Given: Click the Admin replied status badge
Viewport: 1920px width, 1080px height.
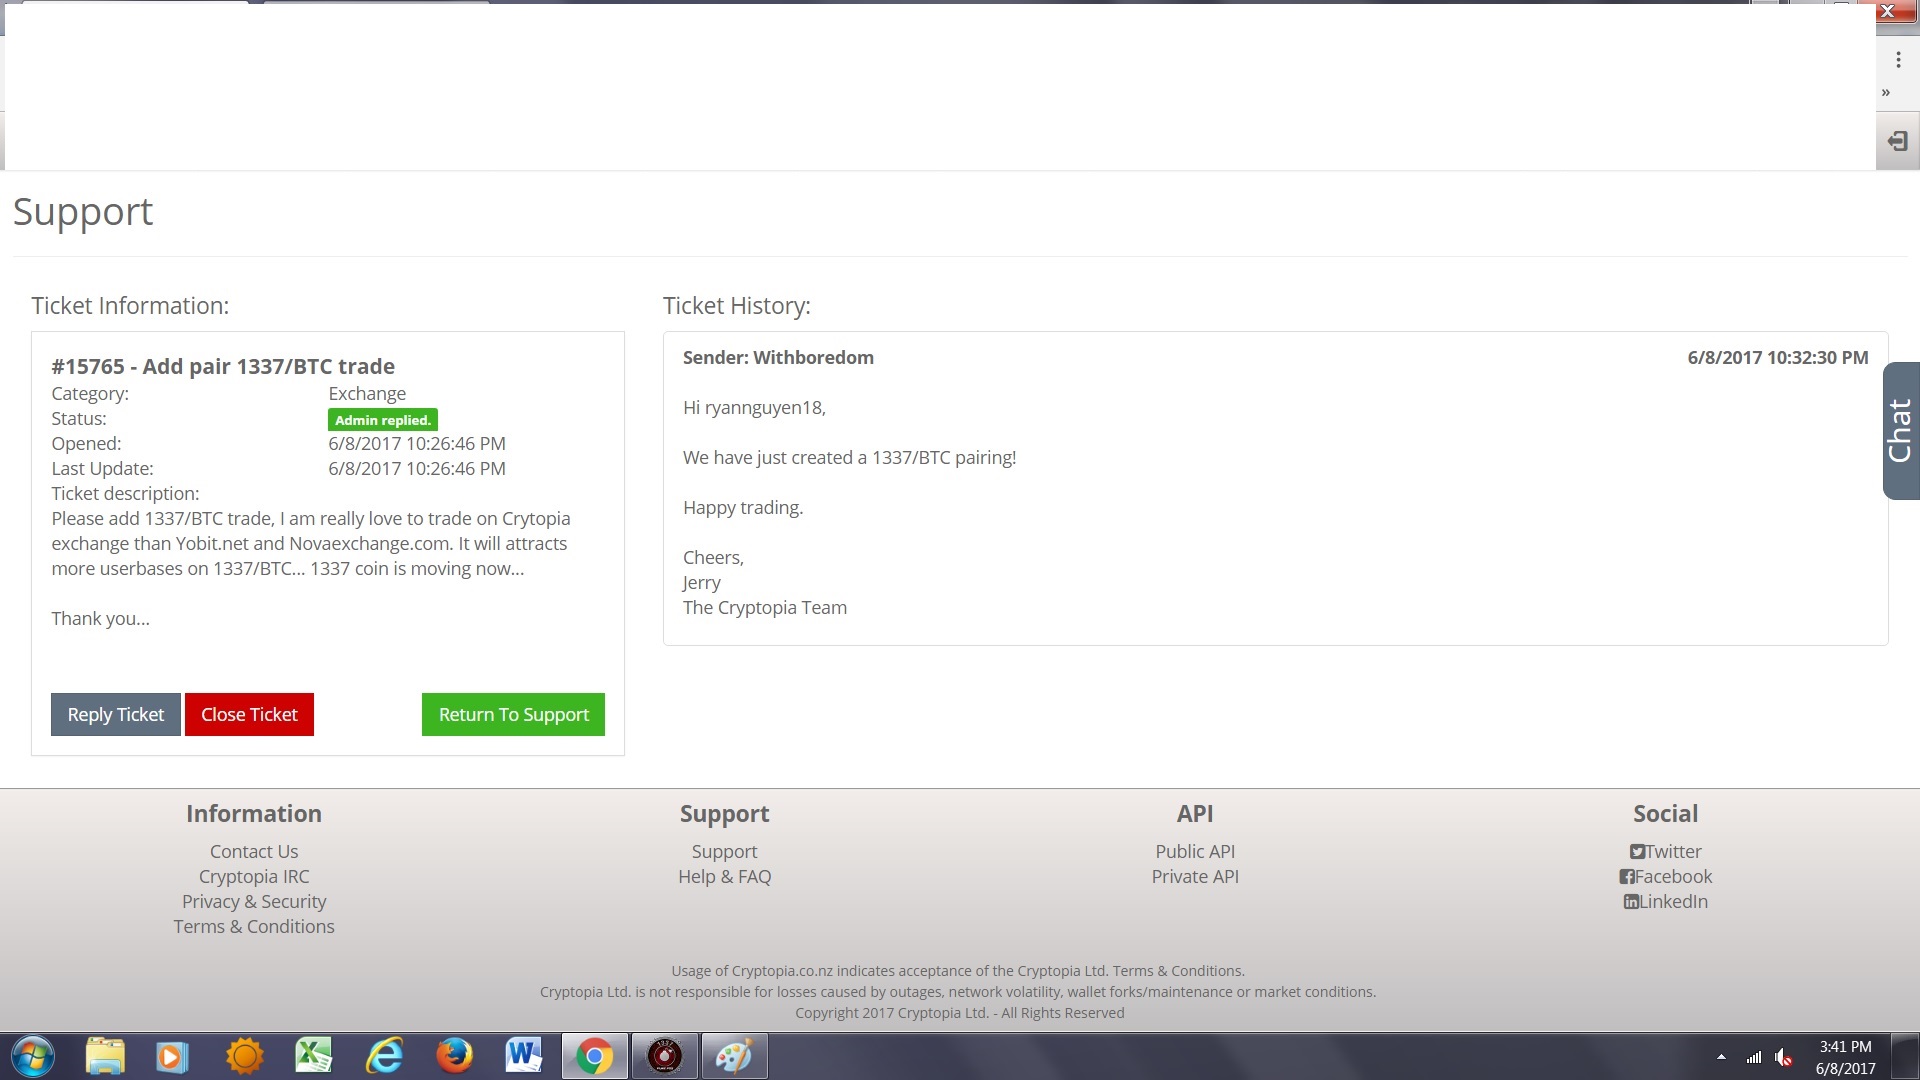Looking at the screenshot, I should [383, 420].
